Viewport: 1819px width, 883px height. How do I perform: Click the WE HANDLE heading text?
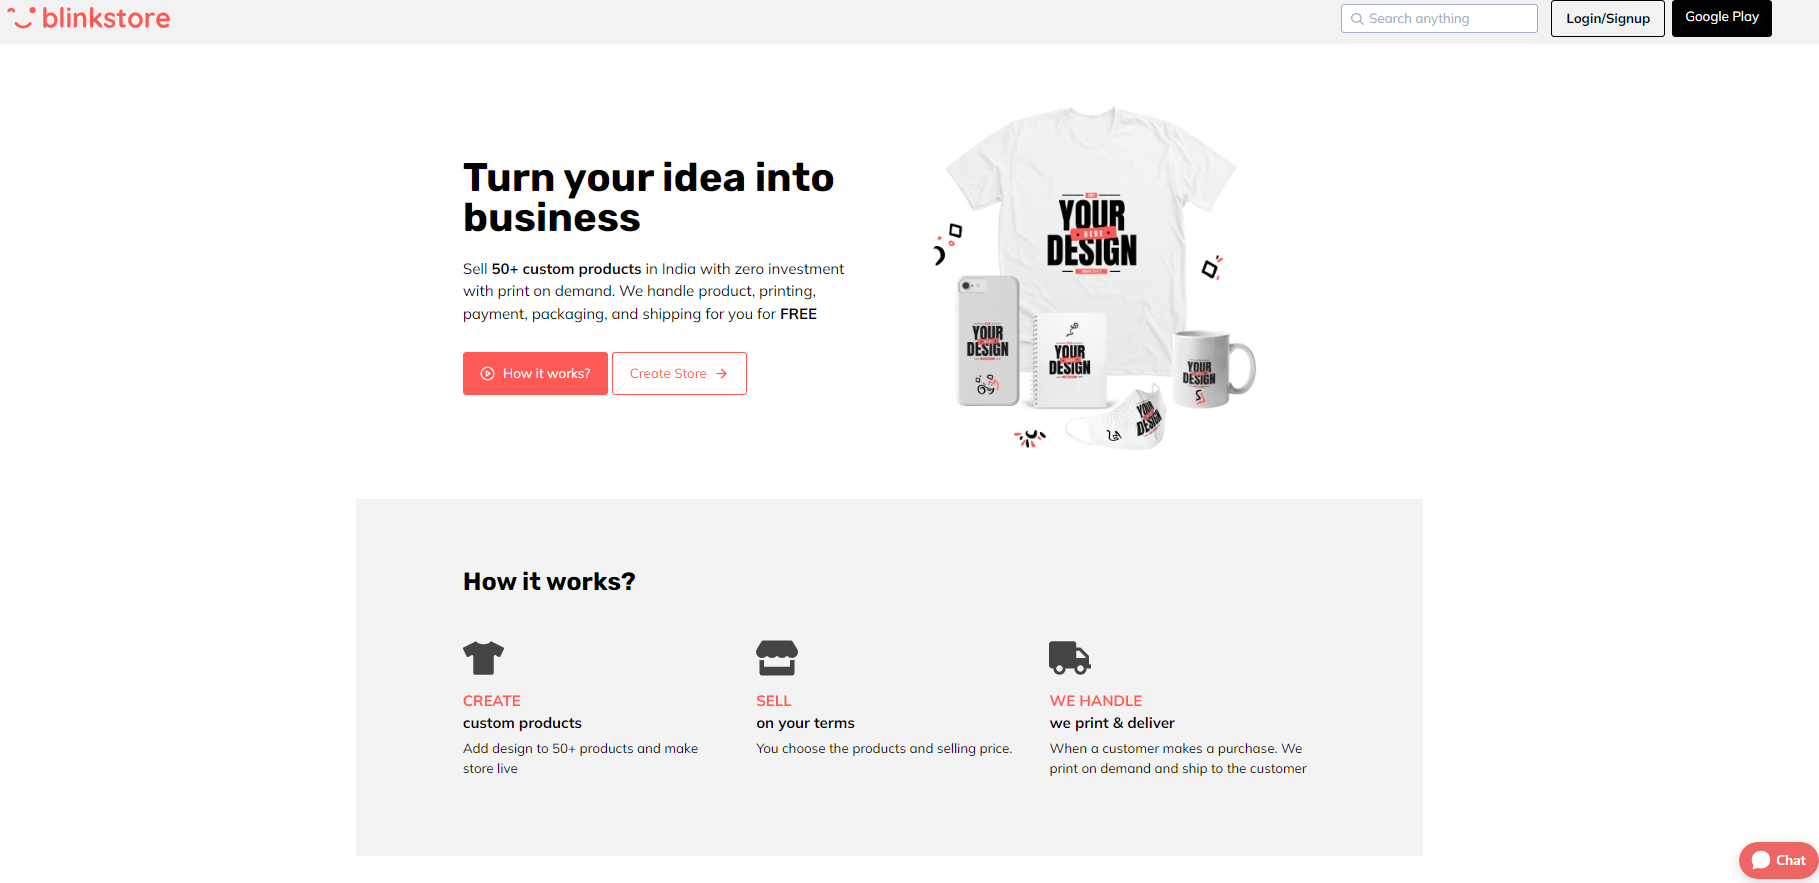coord(1096,701)
